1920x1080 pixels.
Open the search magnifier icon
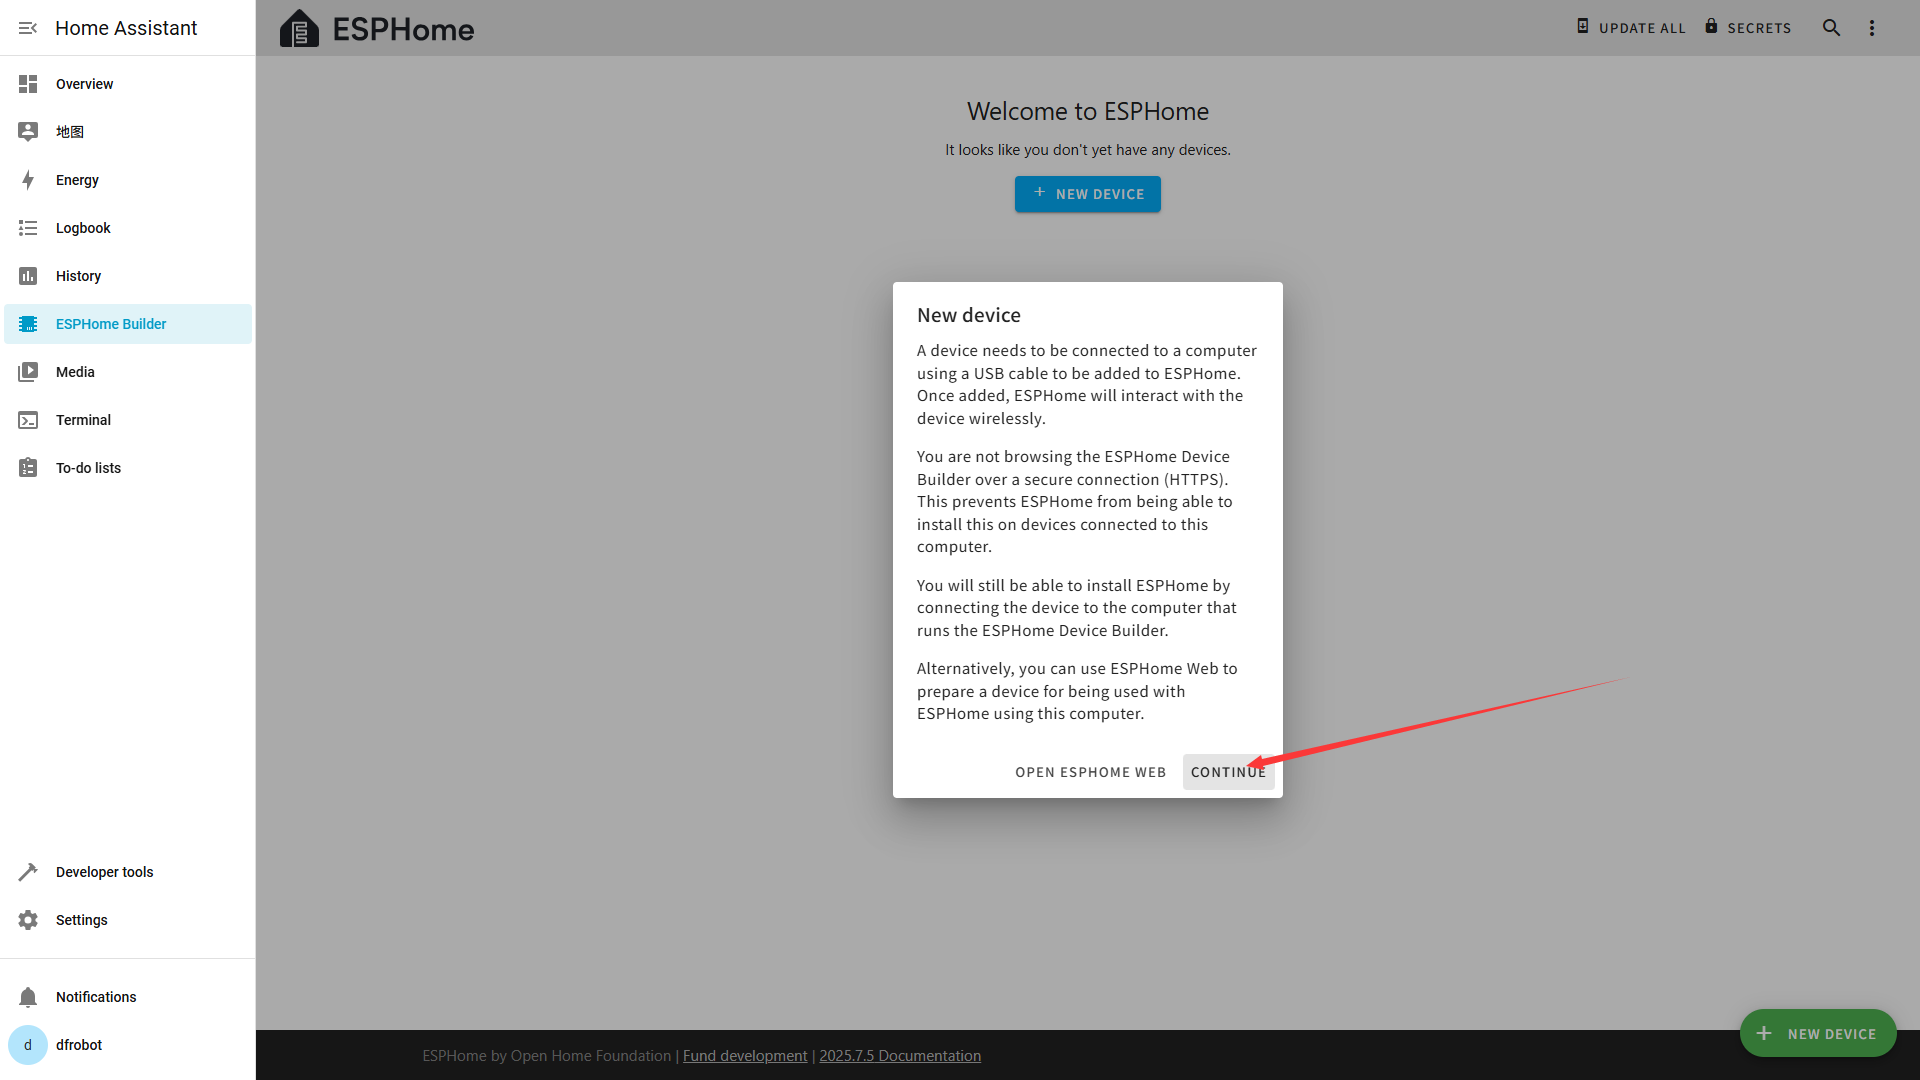pyautogui.click(x=1831, y=28)
